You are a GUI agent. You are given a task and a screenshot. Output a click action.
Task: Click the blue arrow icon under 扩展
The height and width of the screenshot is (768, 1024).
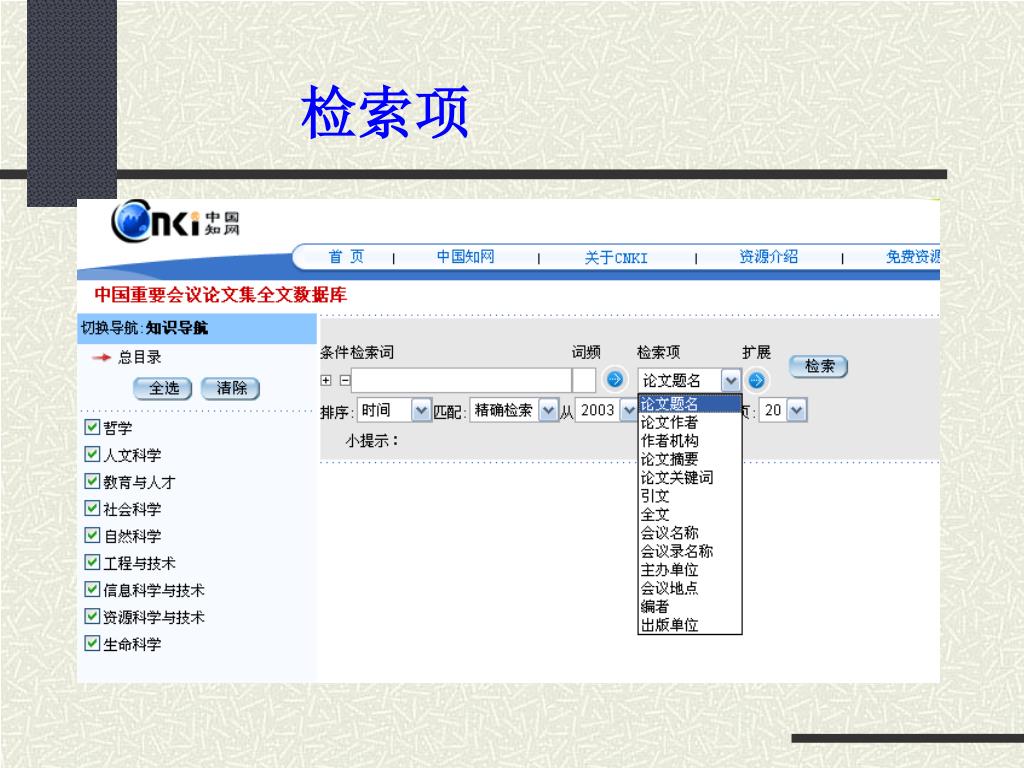point(756,380)
